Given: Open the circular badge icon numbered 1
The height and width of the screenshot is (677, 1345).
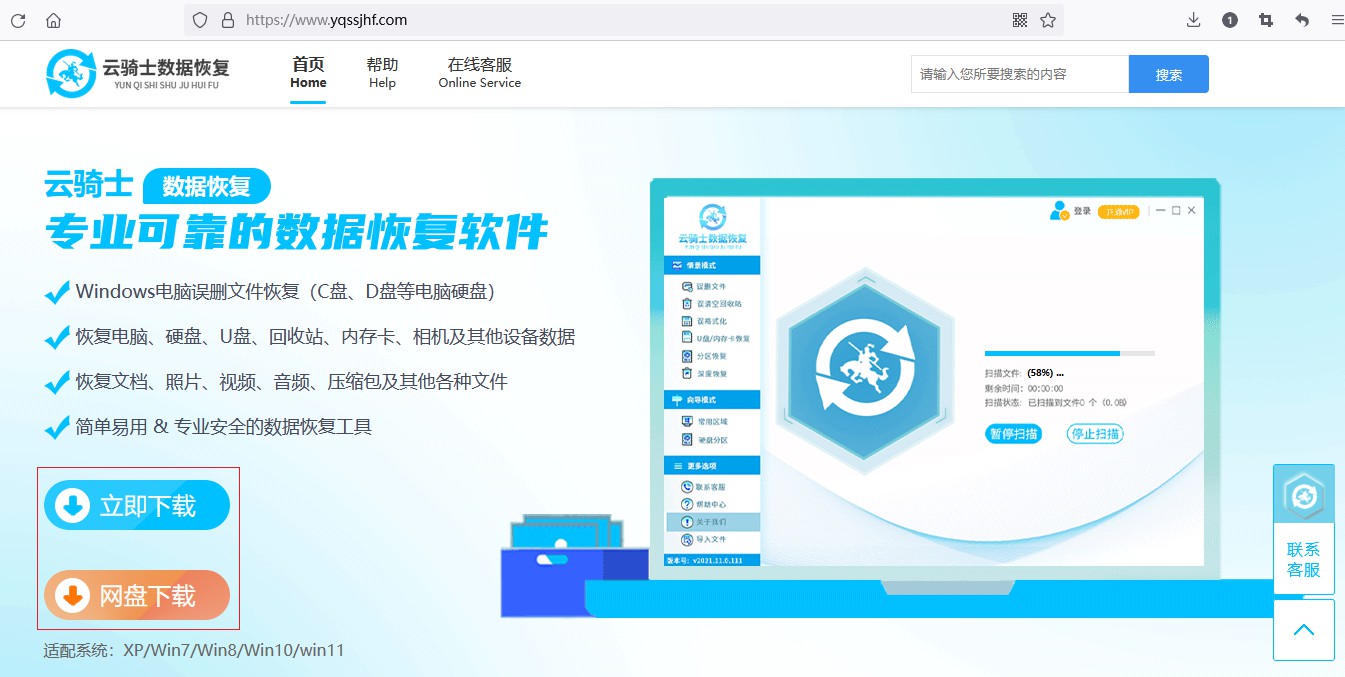Looking at the screenshot, I should pyautogui.click(x=1230, y=20).
